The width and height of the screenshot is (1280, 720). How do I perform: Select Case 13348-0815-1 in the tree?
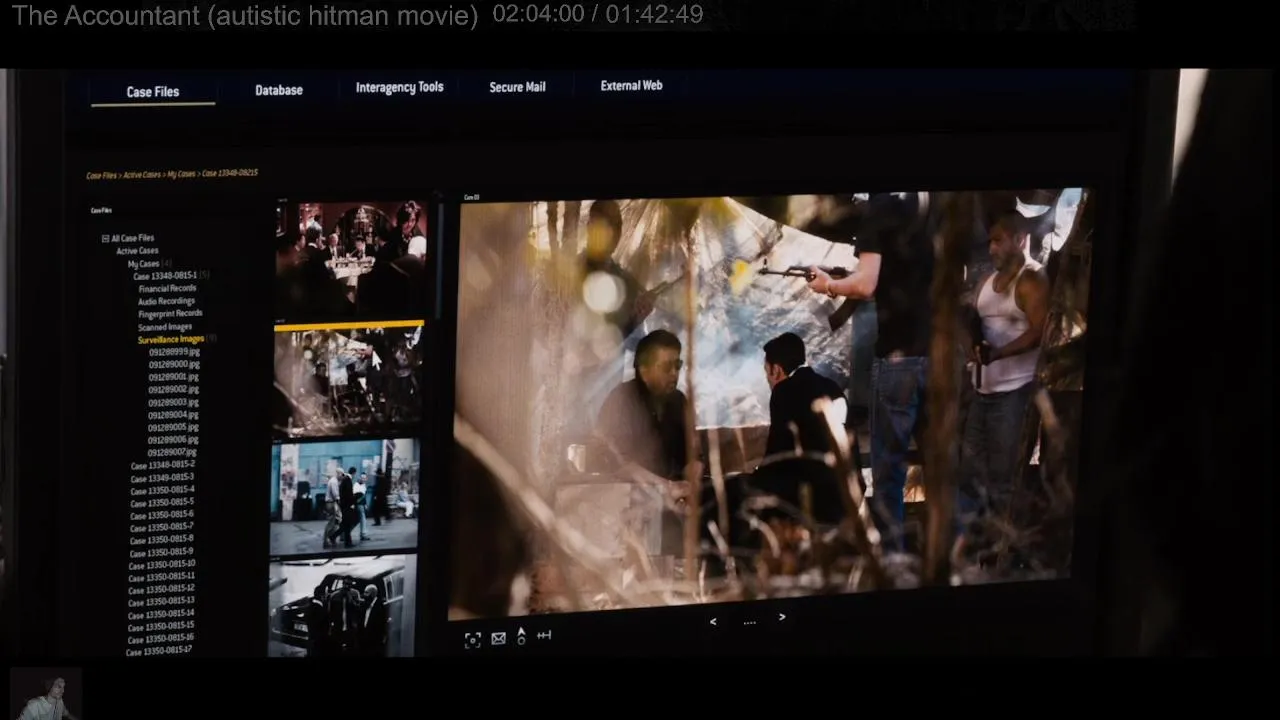pyautogui.click(x=165, y=276)
